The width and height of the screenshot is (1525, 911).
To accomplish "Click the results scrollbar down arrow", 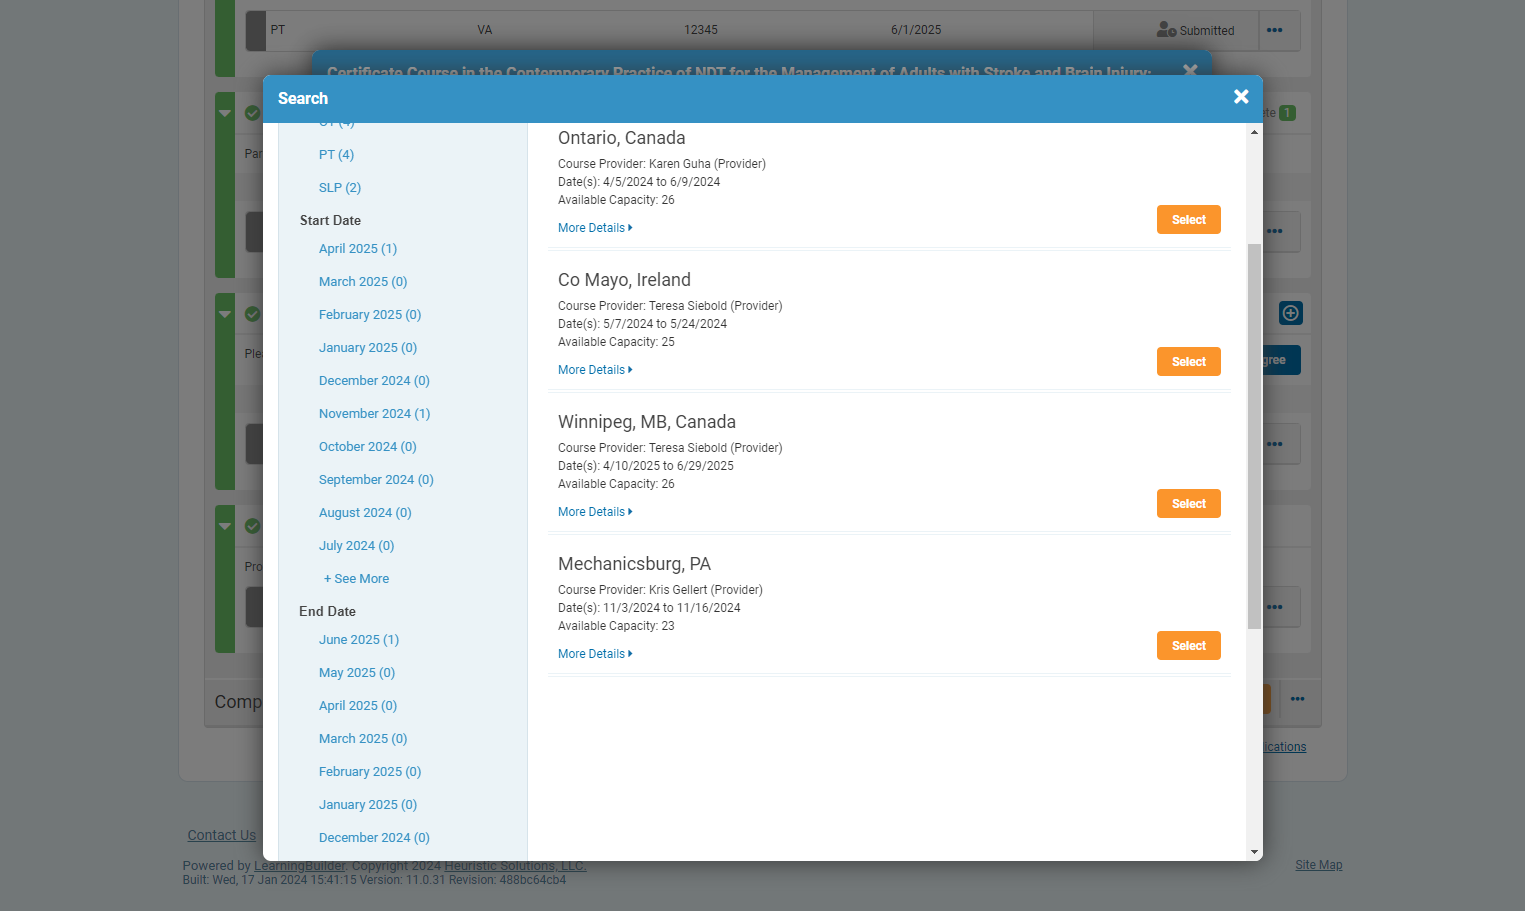I will click(1254, 852).
